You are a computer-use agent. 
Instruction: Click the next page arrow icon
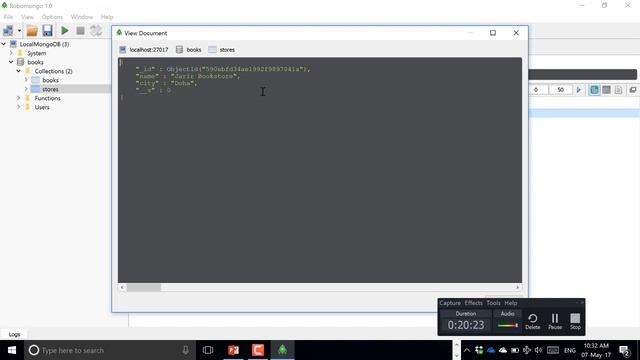578,90
